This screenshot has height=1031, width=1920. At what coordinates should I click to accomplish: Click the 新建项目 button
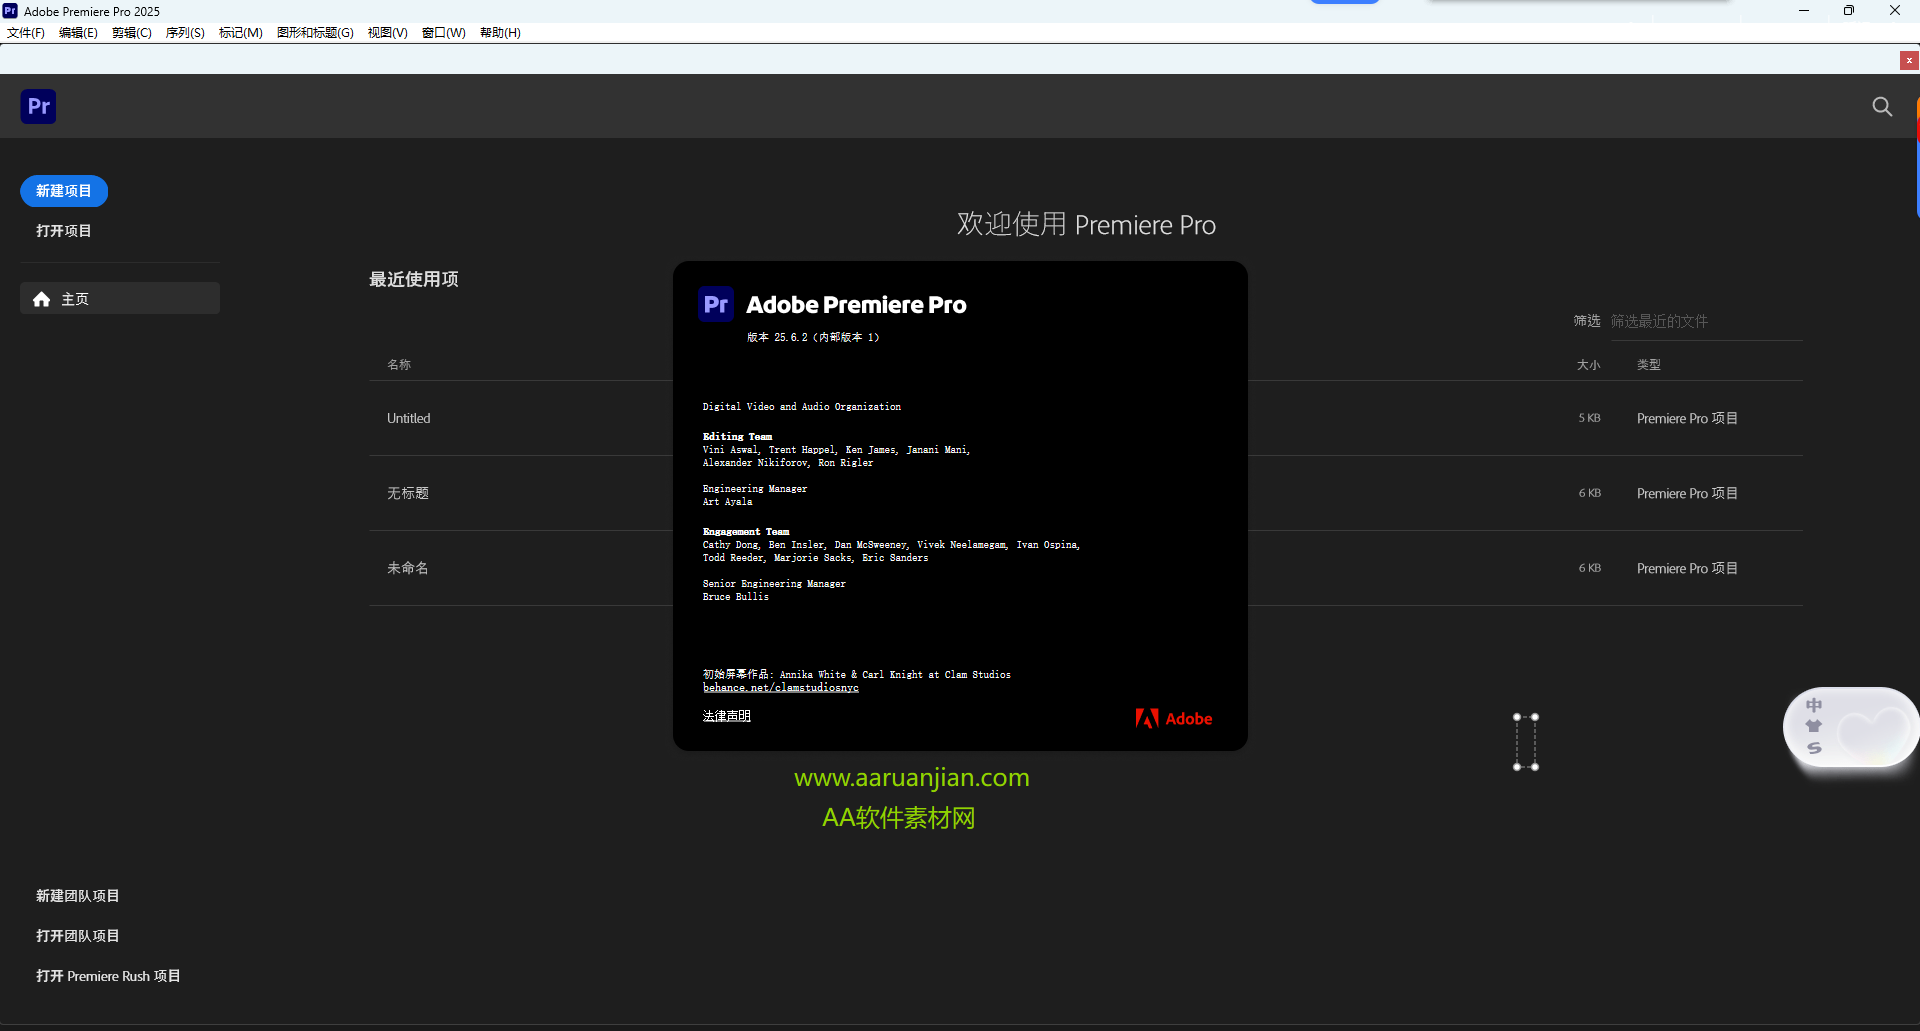(63, 191)
